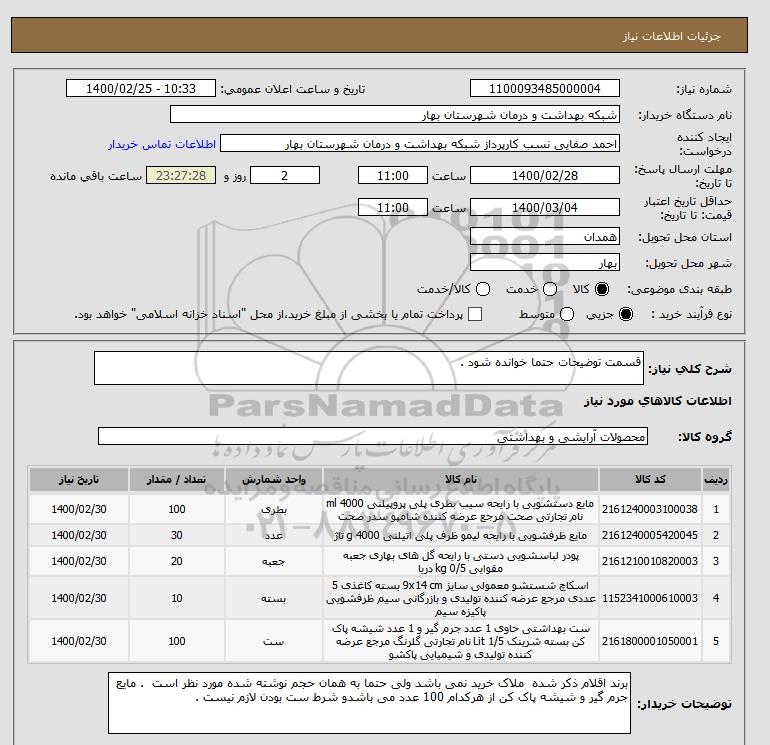
Task: Click product code 2161210010820003
Action: tap(650, 561)
